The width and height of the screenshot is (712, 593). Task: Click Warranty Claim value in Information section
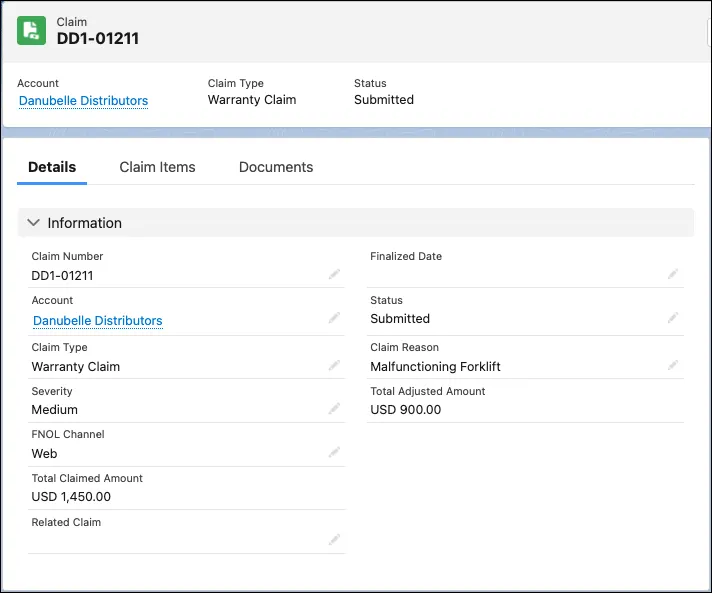[x=75, y=366]
